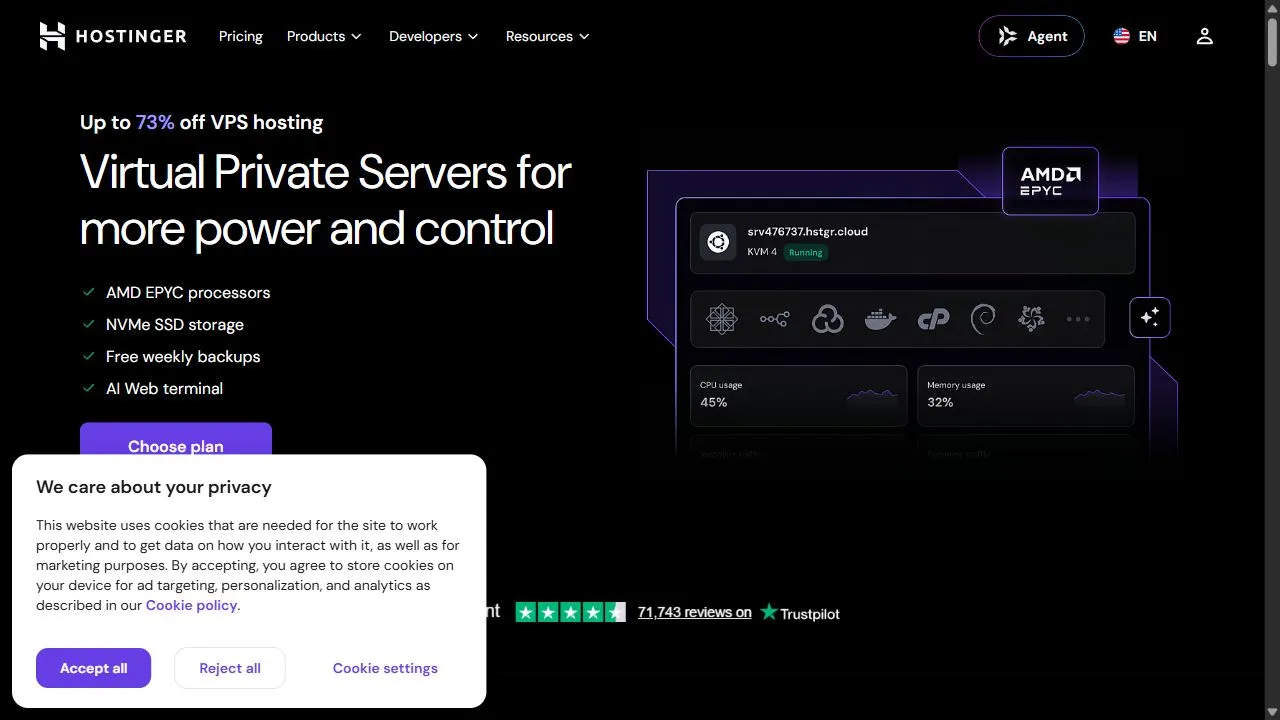Click the 'Free weekly backups' feature
The height and width of the screenshot is (720, 1280).
(183, 357)
